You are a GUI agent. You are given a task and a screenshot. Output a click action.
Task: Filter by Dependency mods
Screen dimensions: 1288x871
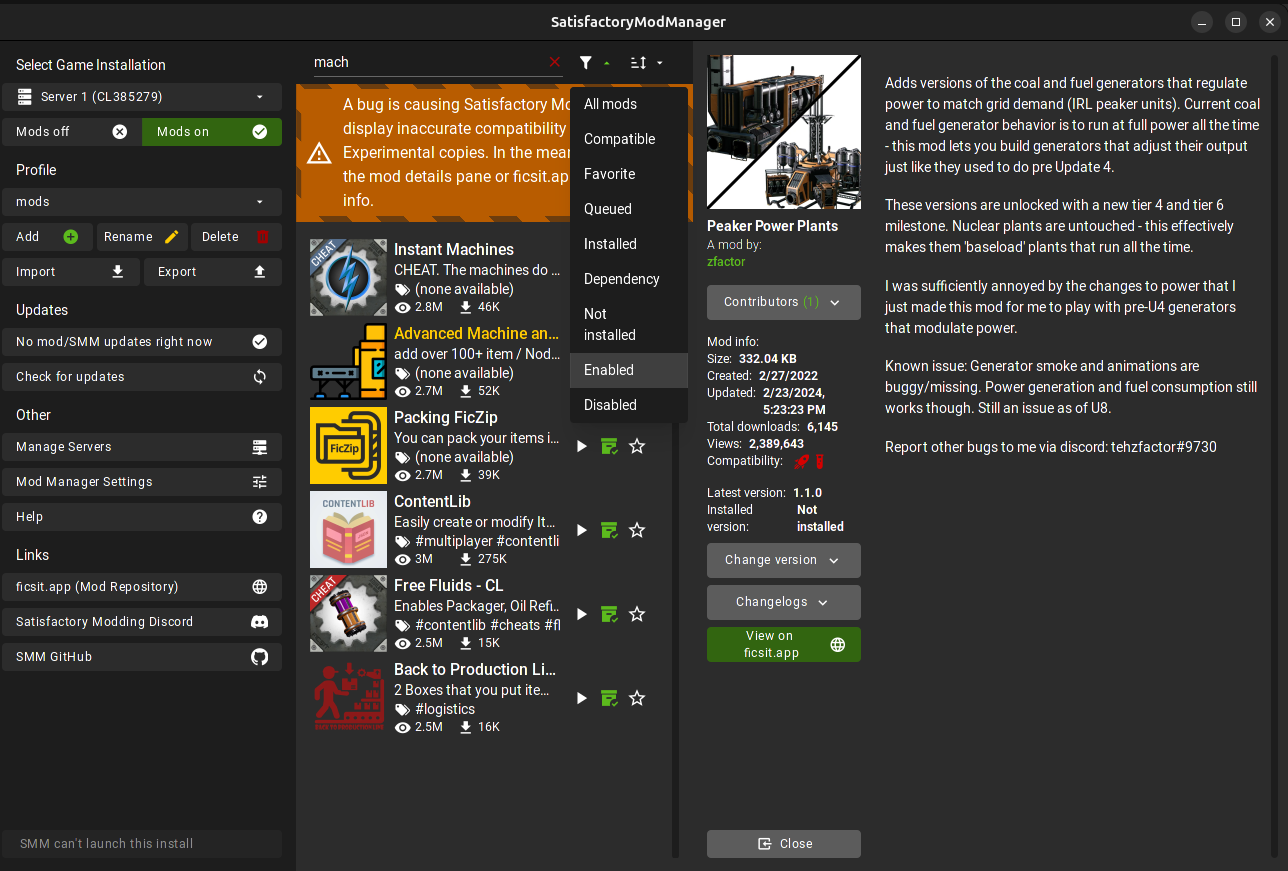(629, 279)
